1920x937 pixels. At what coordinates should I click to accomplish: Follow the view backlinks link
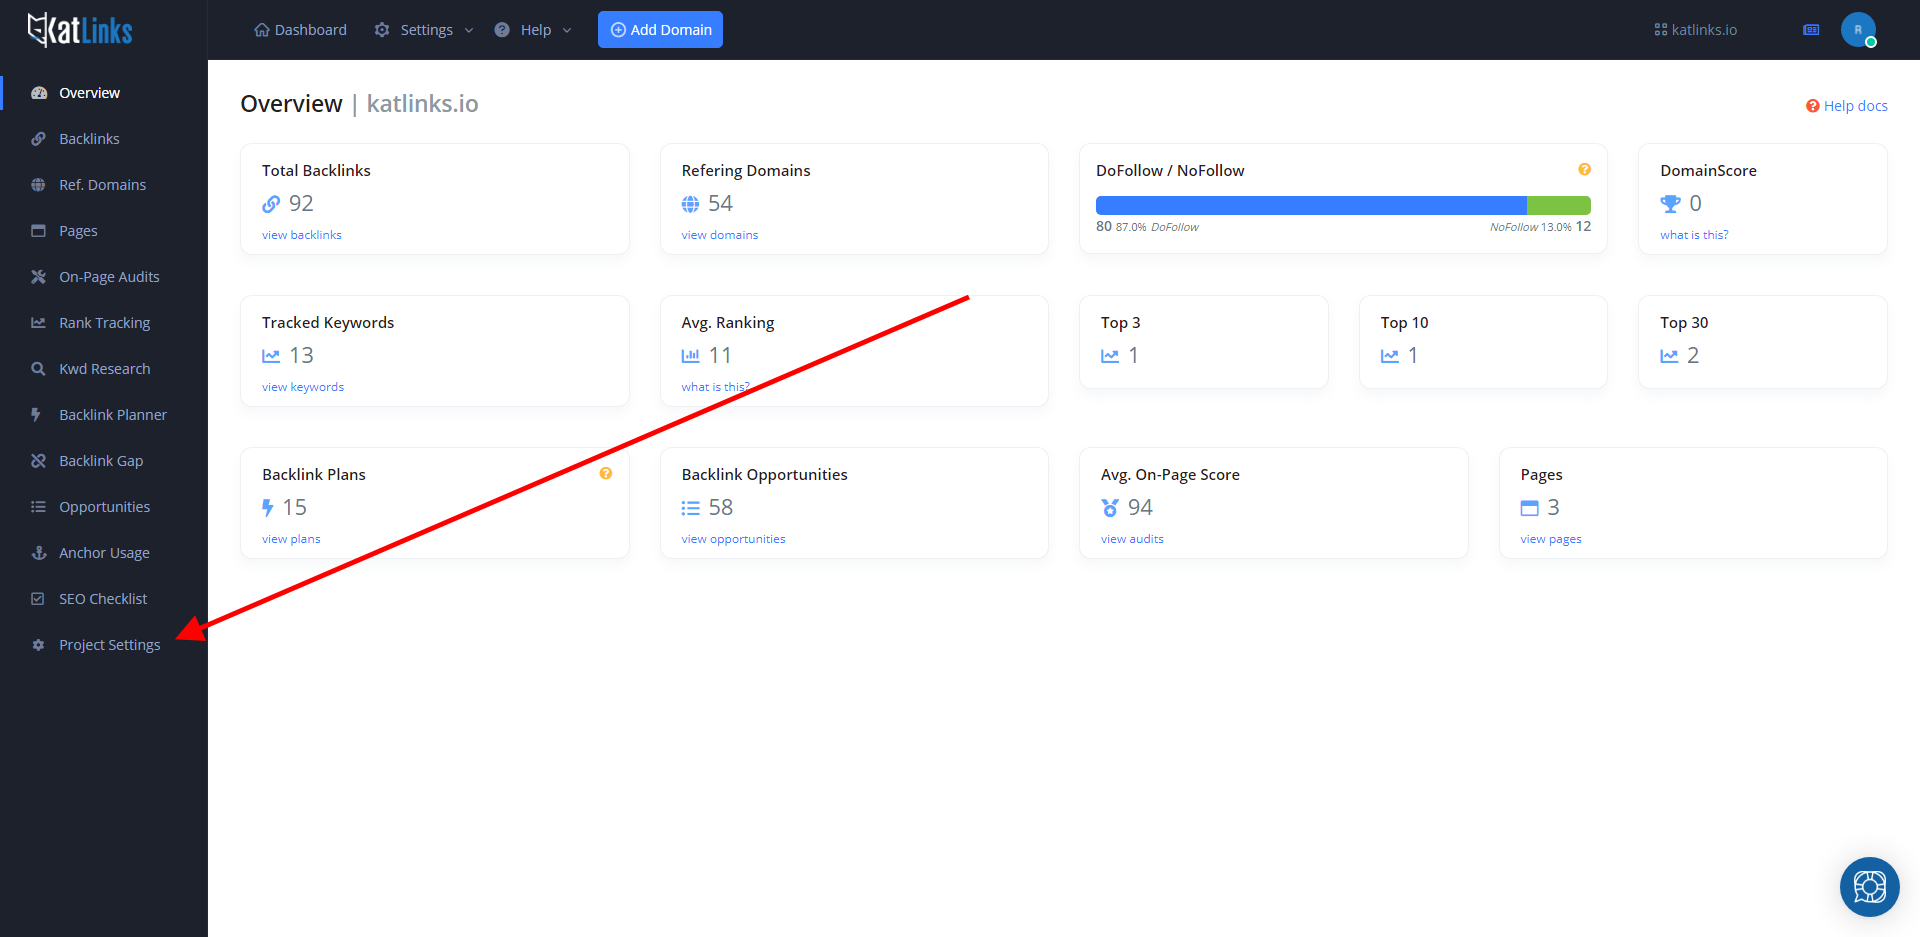pos(302,235)
